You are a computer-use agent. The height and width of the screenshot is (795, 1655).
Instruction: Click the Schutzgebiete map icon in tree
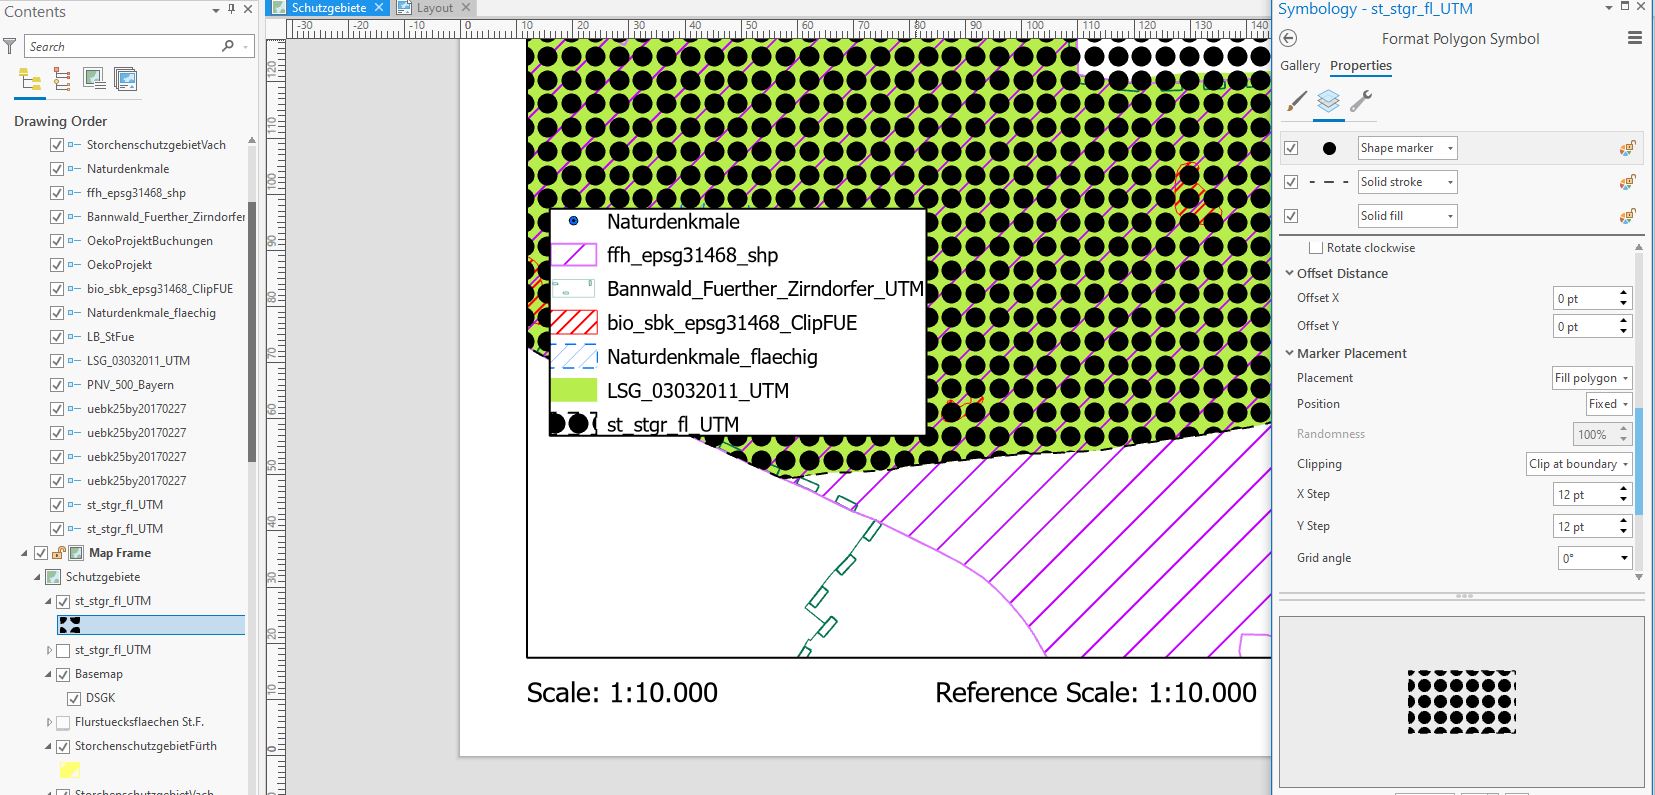[x=54, y=577]
